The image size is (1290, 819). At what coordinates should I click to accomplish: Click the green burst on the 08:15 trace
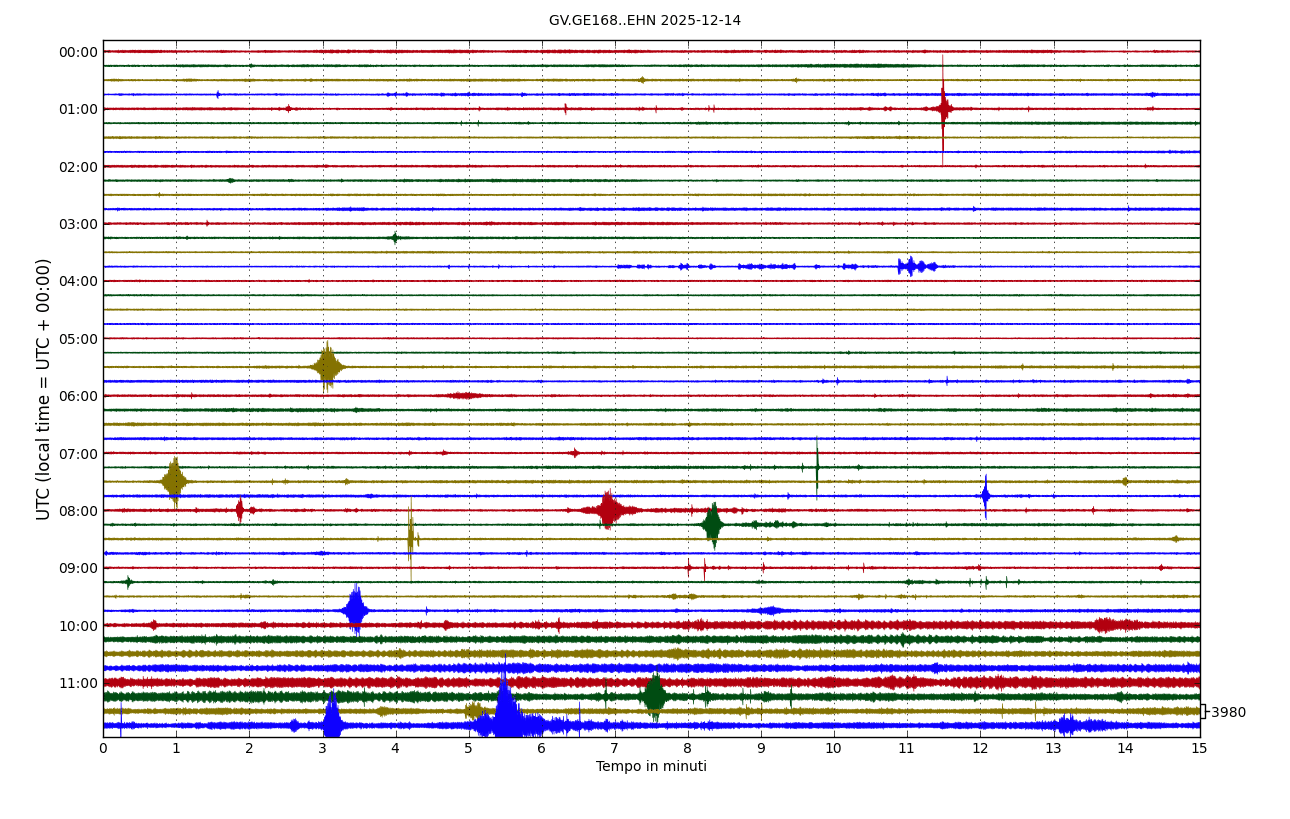(x=712, y=524)
